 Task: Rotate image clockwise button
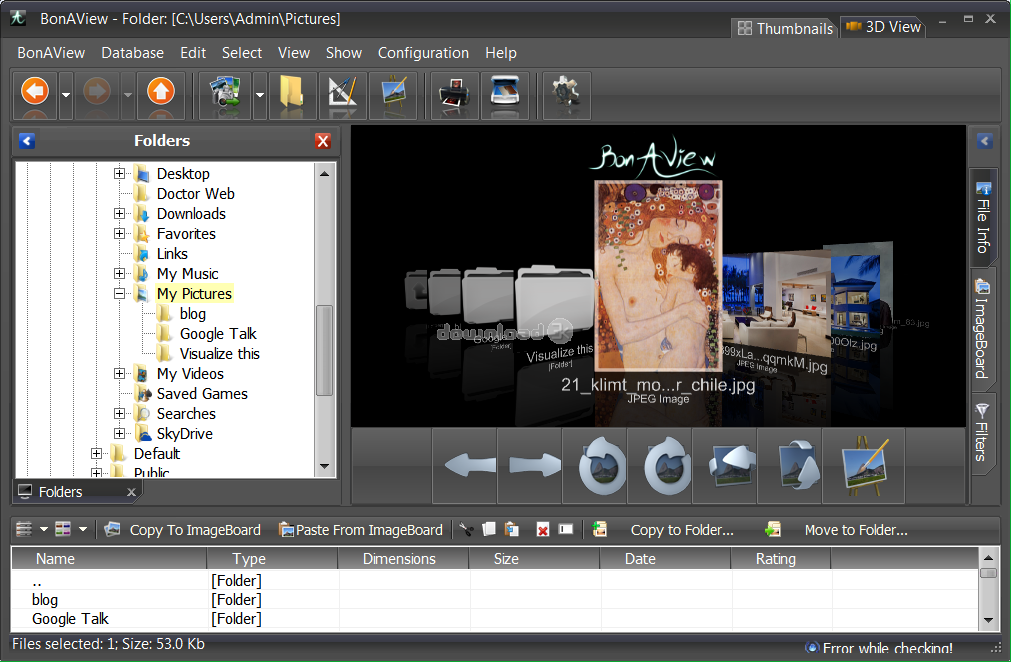click(666, 465)
